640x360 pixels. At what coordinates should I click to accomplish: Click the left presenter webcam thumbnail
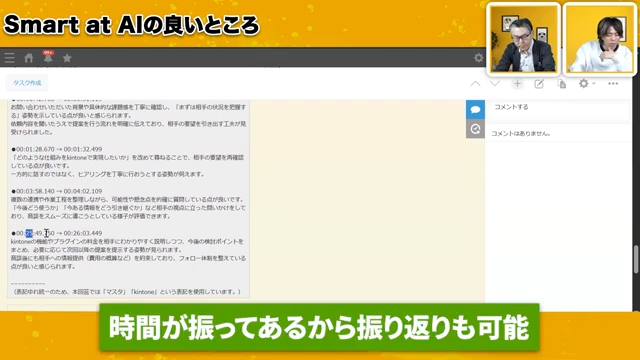tap(523, 39)
